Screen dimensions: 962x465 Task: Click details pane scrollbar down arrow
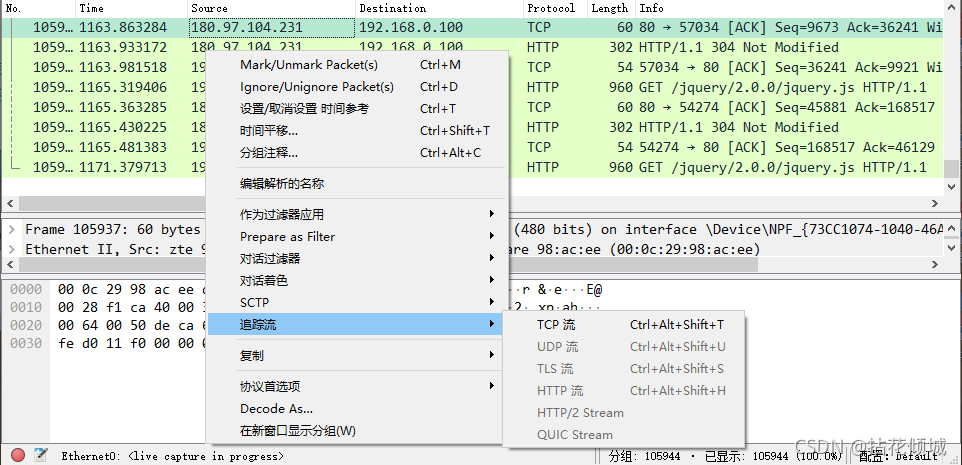[952, 248]
